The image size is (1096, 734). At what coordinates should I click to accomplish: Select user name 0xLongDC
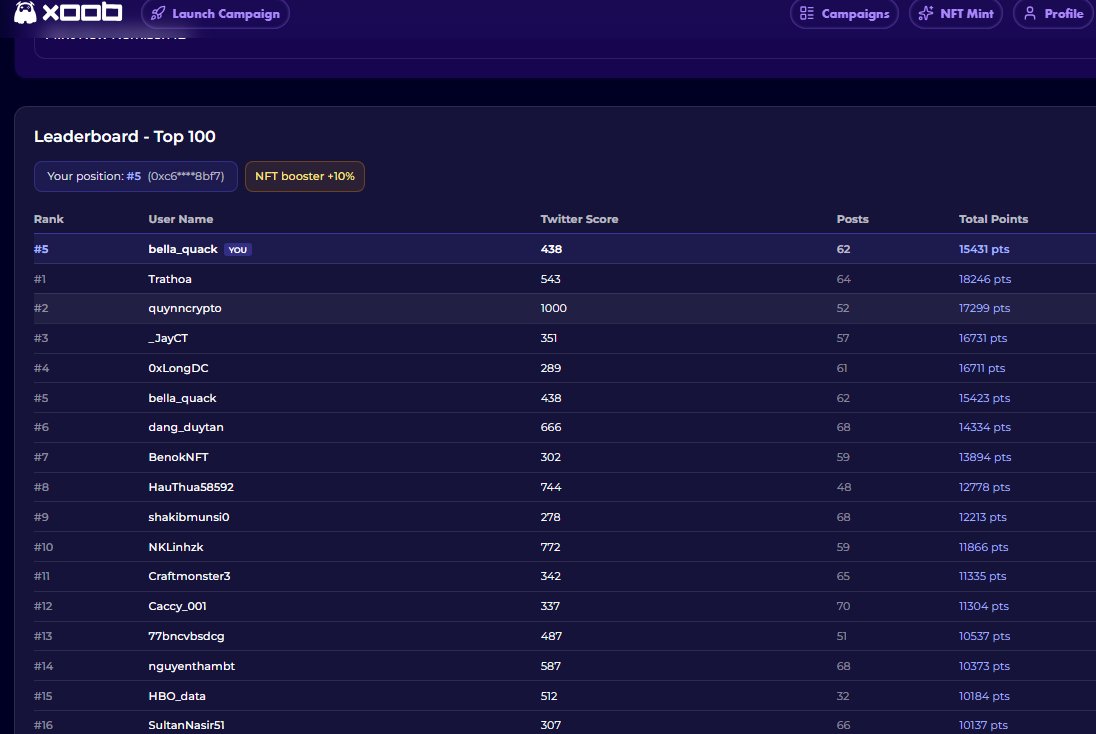(x=178, y=368)
